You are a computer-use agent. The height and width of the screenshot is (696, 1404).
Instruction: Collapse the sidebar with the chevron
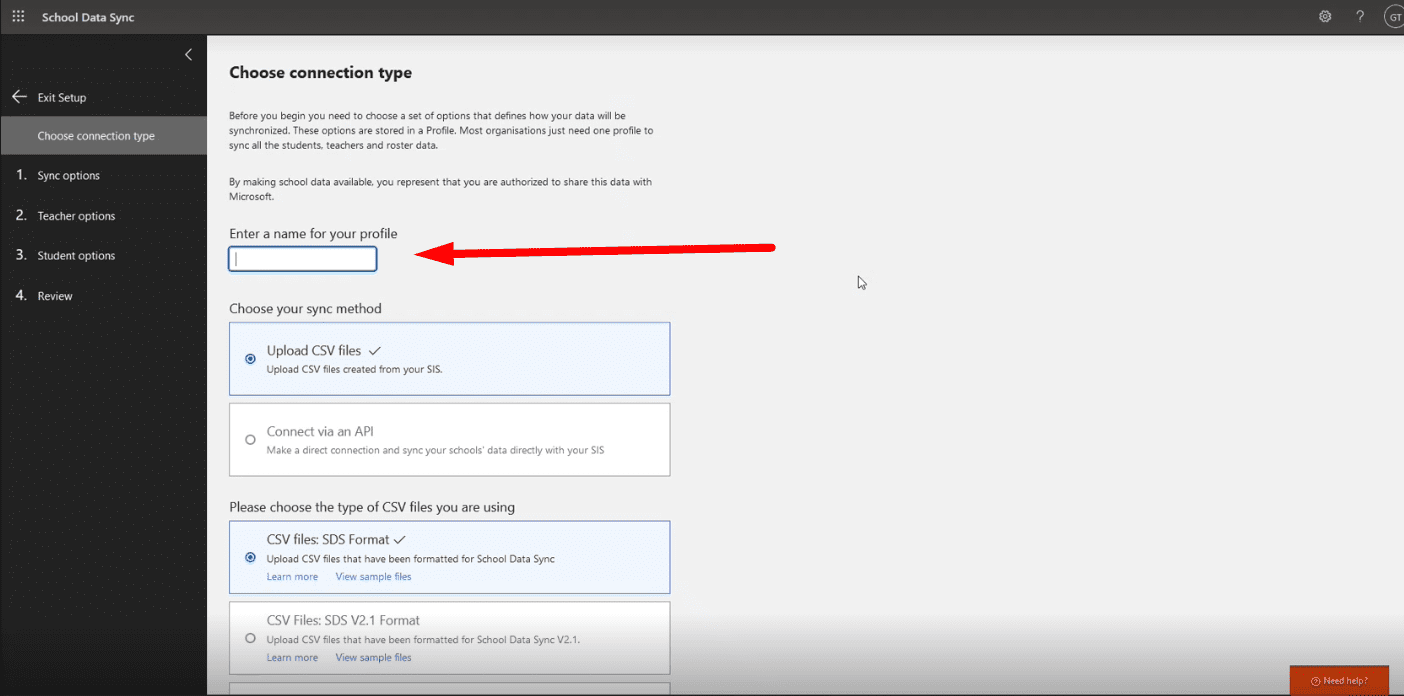188,55
